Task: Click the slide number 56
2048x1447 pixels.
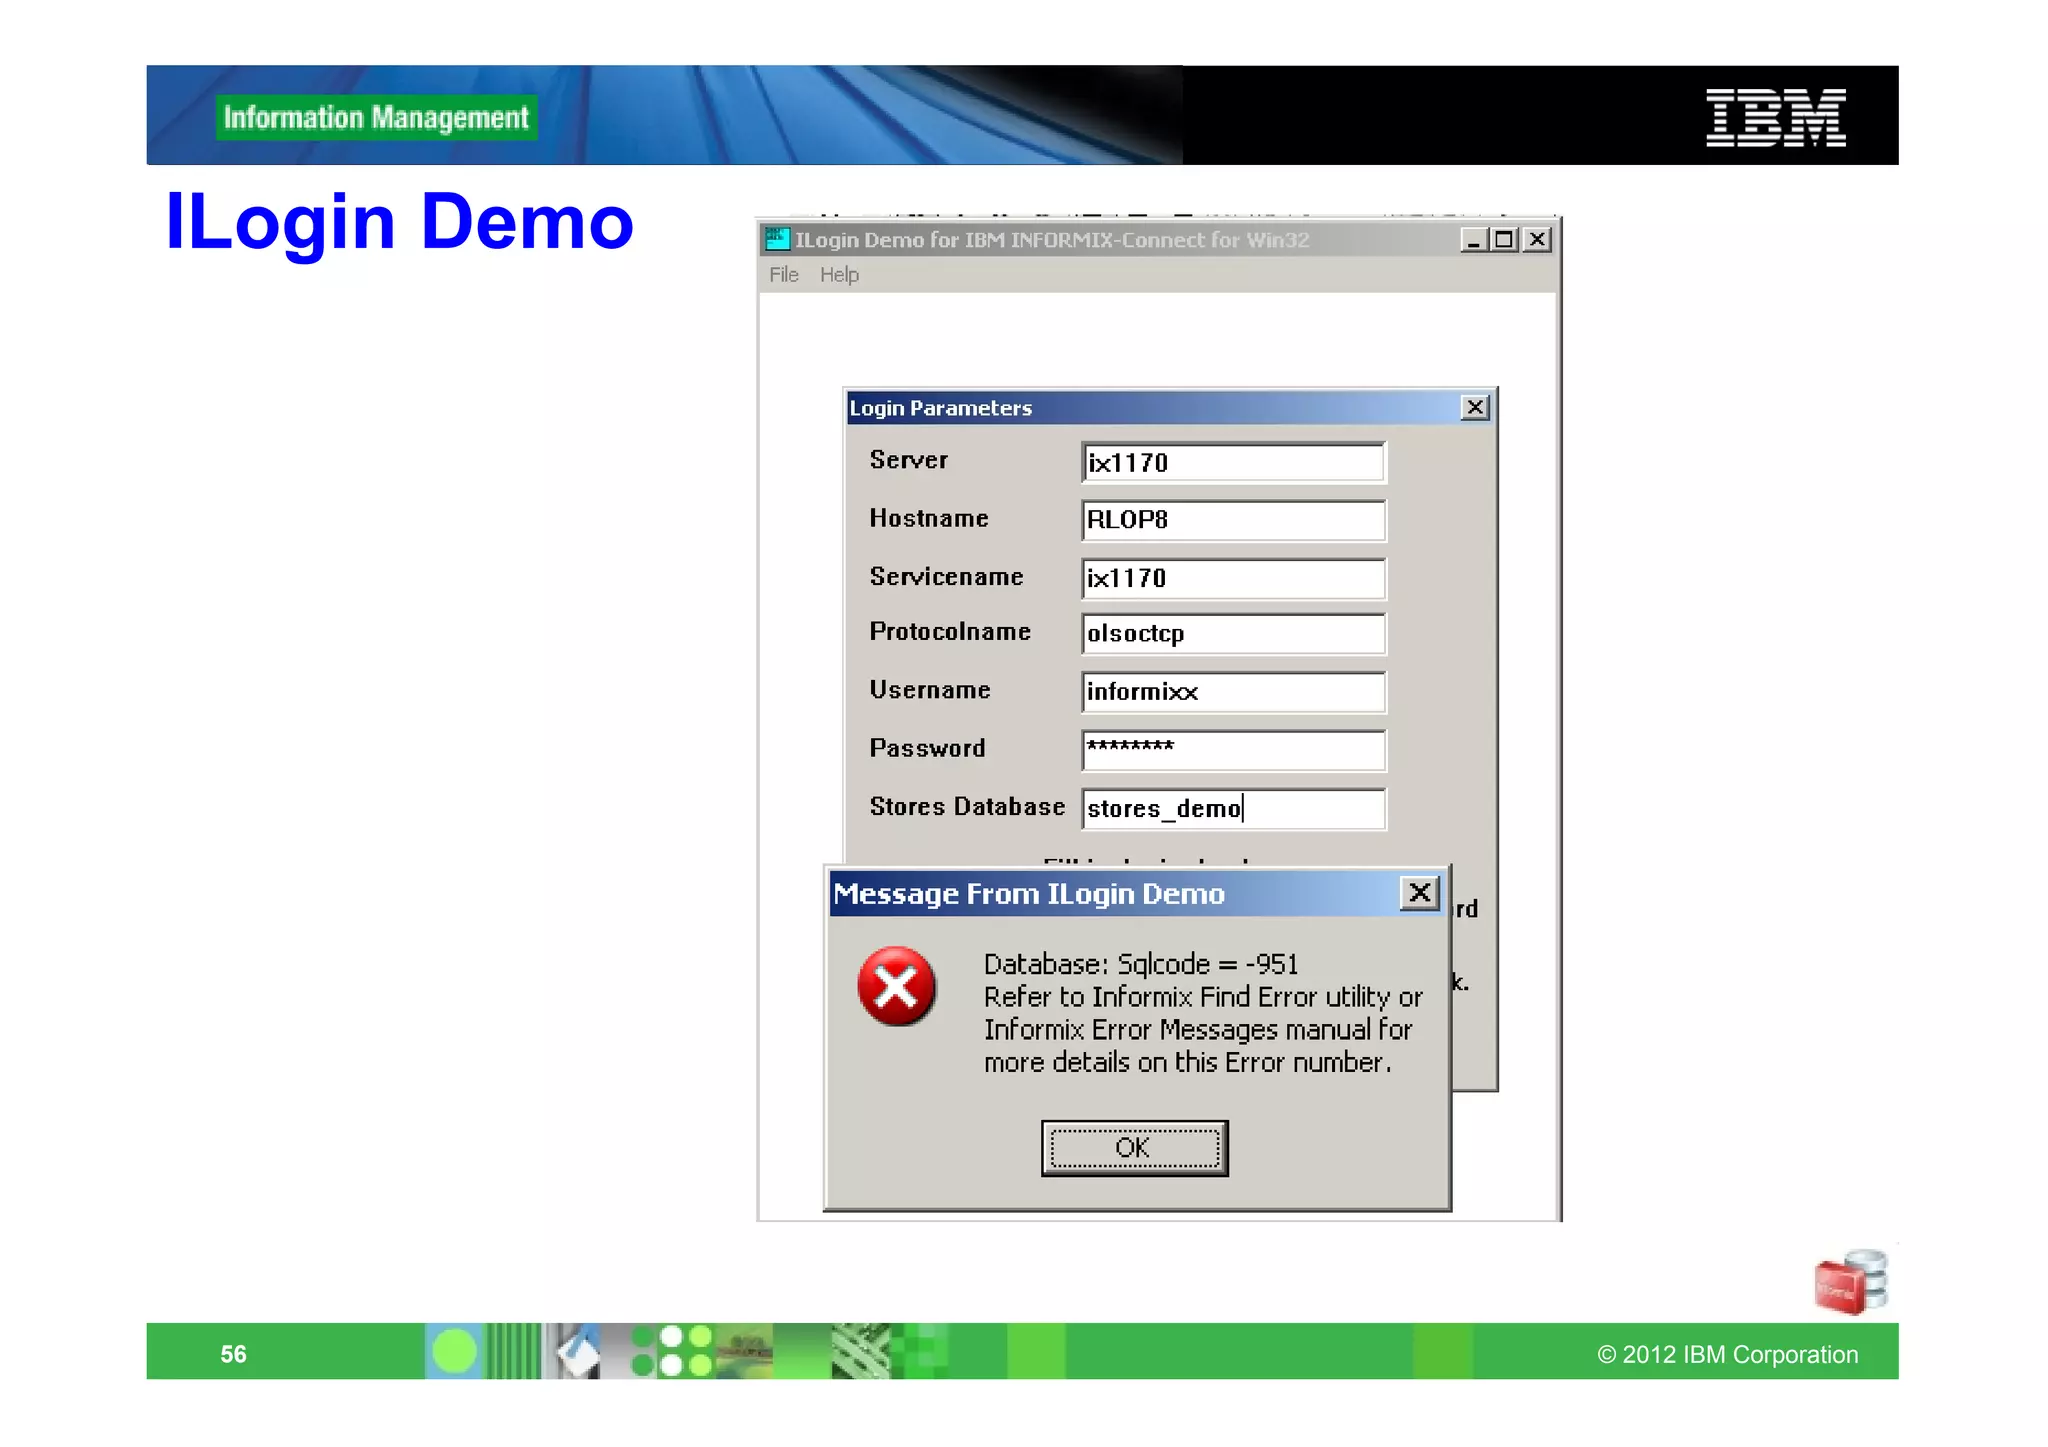Action: coord(233,1355)
